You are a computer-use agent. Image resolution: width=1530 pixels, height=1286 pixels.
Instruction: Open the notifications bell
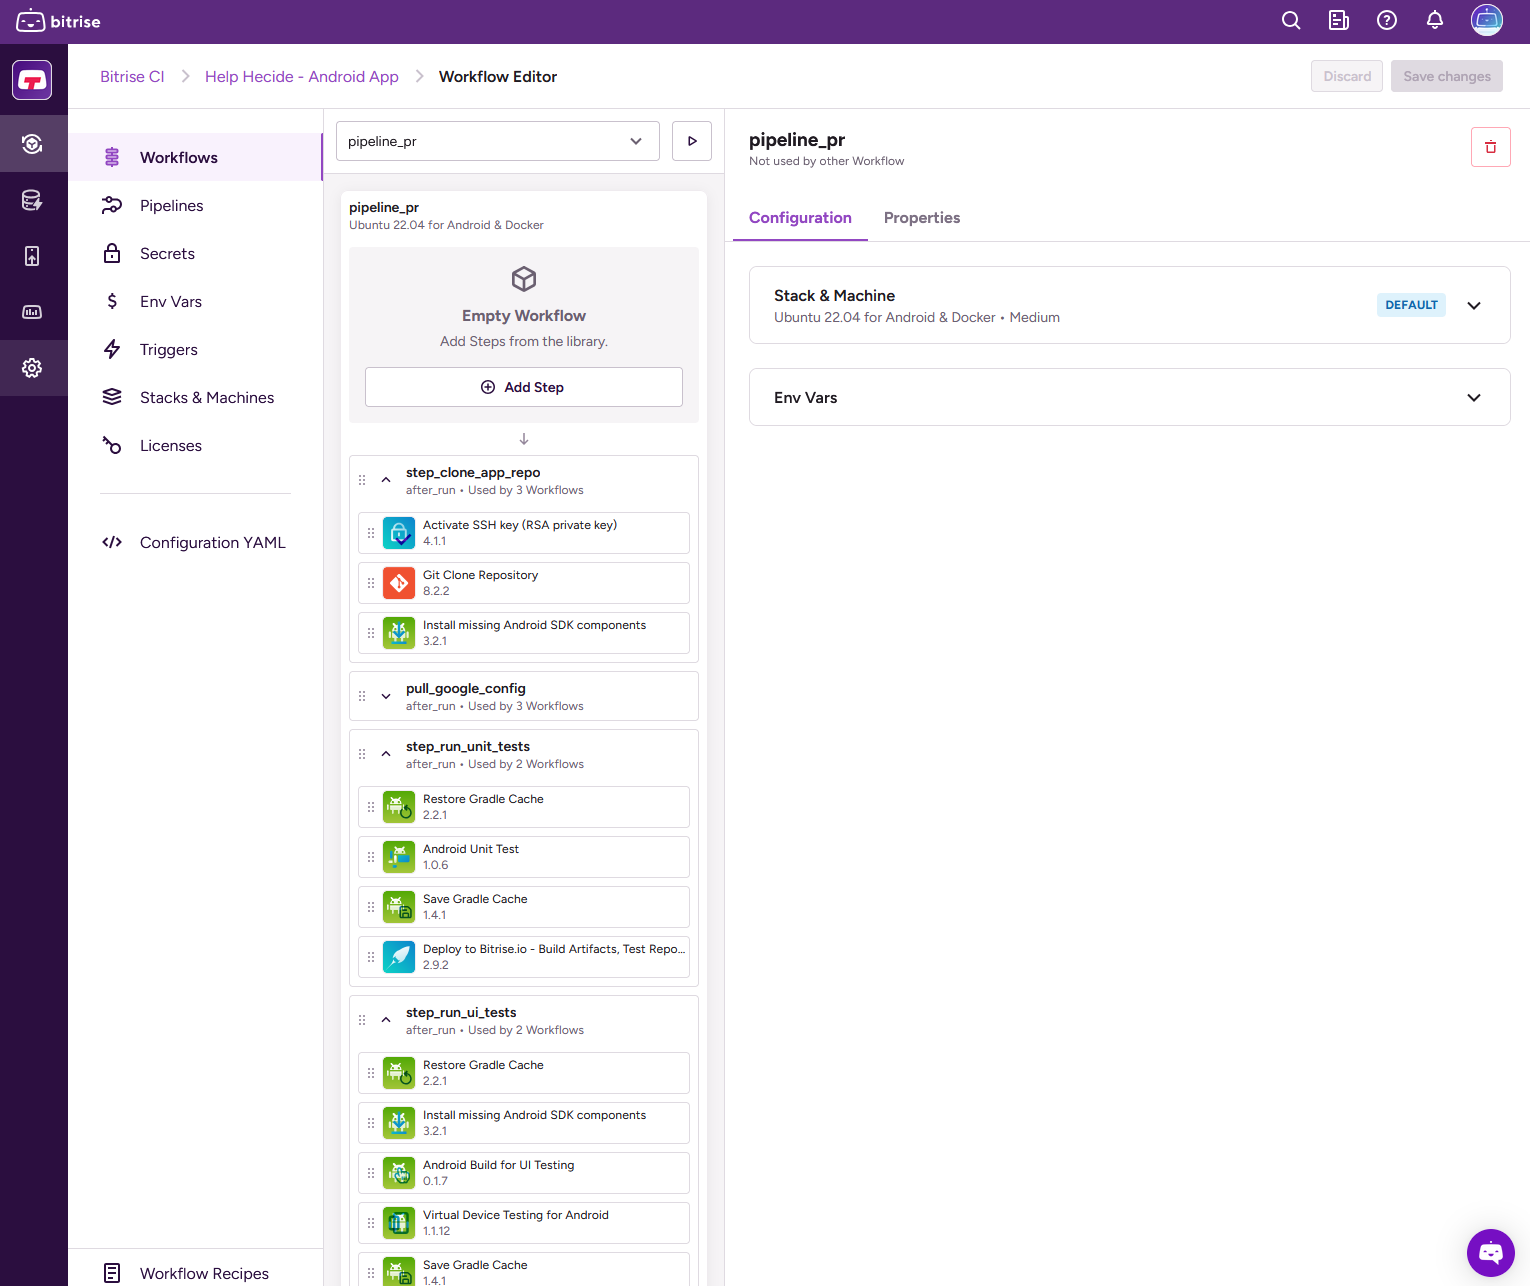[x=1434, y=21]
